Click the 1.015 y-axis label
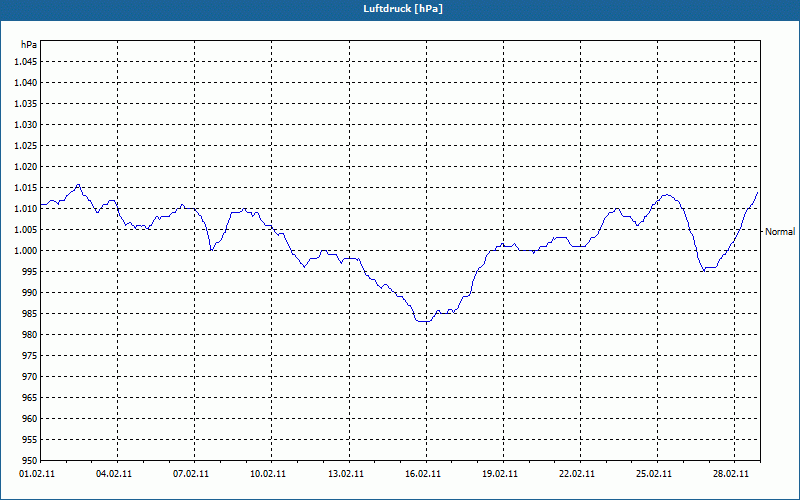The image size is (800, 500). (x=26, y=188)
